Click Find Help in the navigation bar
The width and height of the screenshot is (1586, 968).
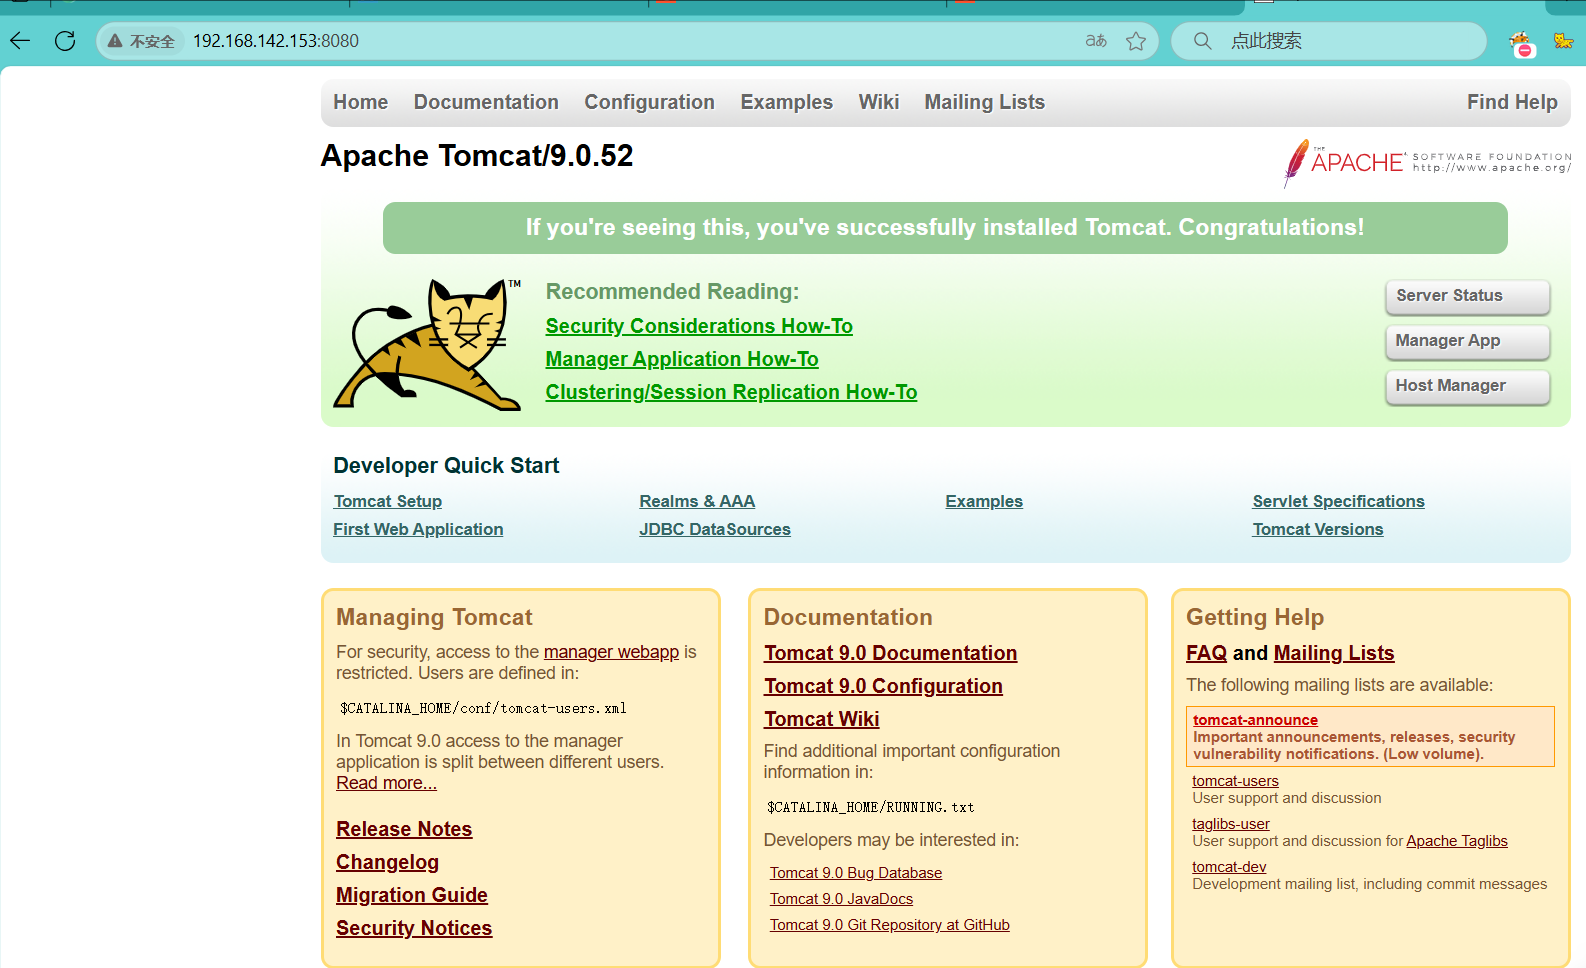1512,102
